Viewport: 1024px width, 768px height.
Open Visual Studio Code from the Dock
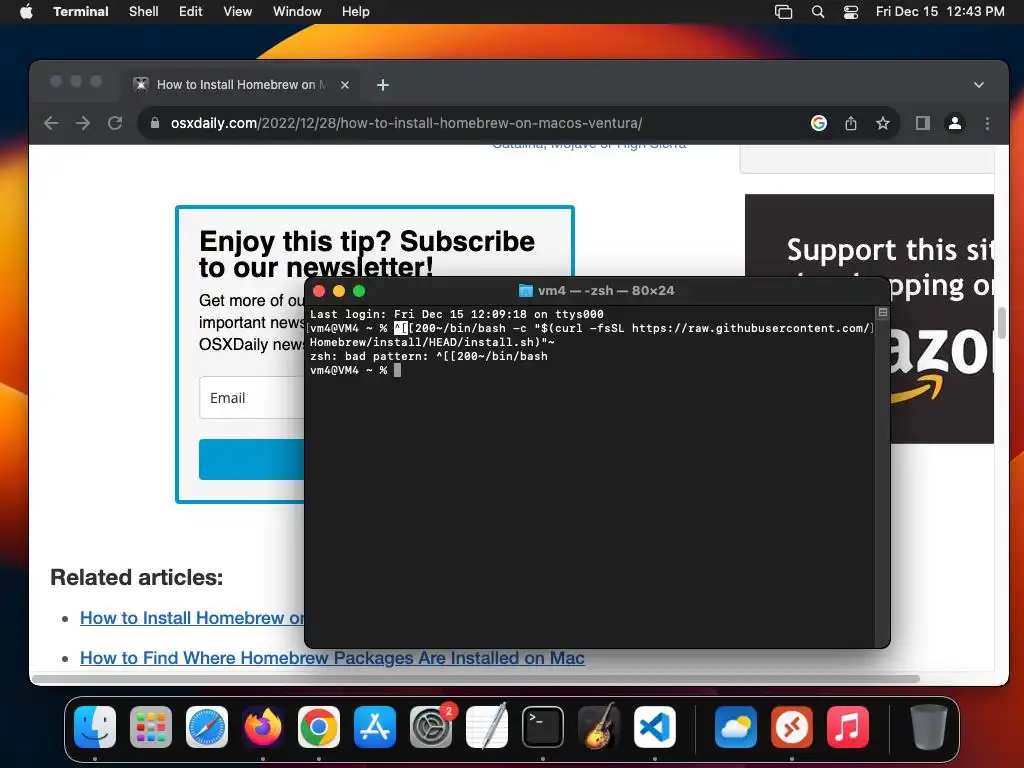point(655,727)
